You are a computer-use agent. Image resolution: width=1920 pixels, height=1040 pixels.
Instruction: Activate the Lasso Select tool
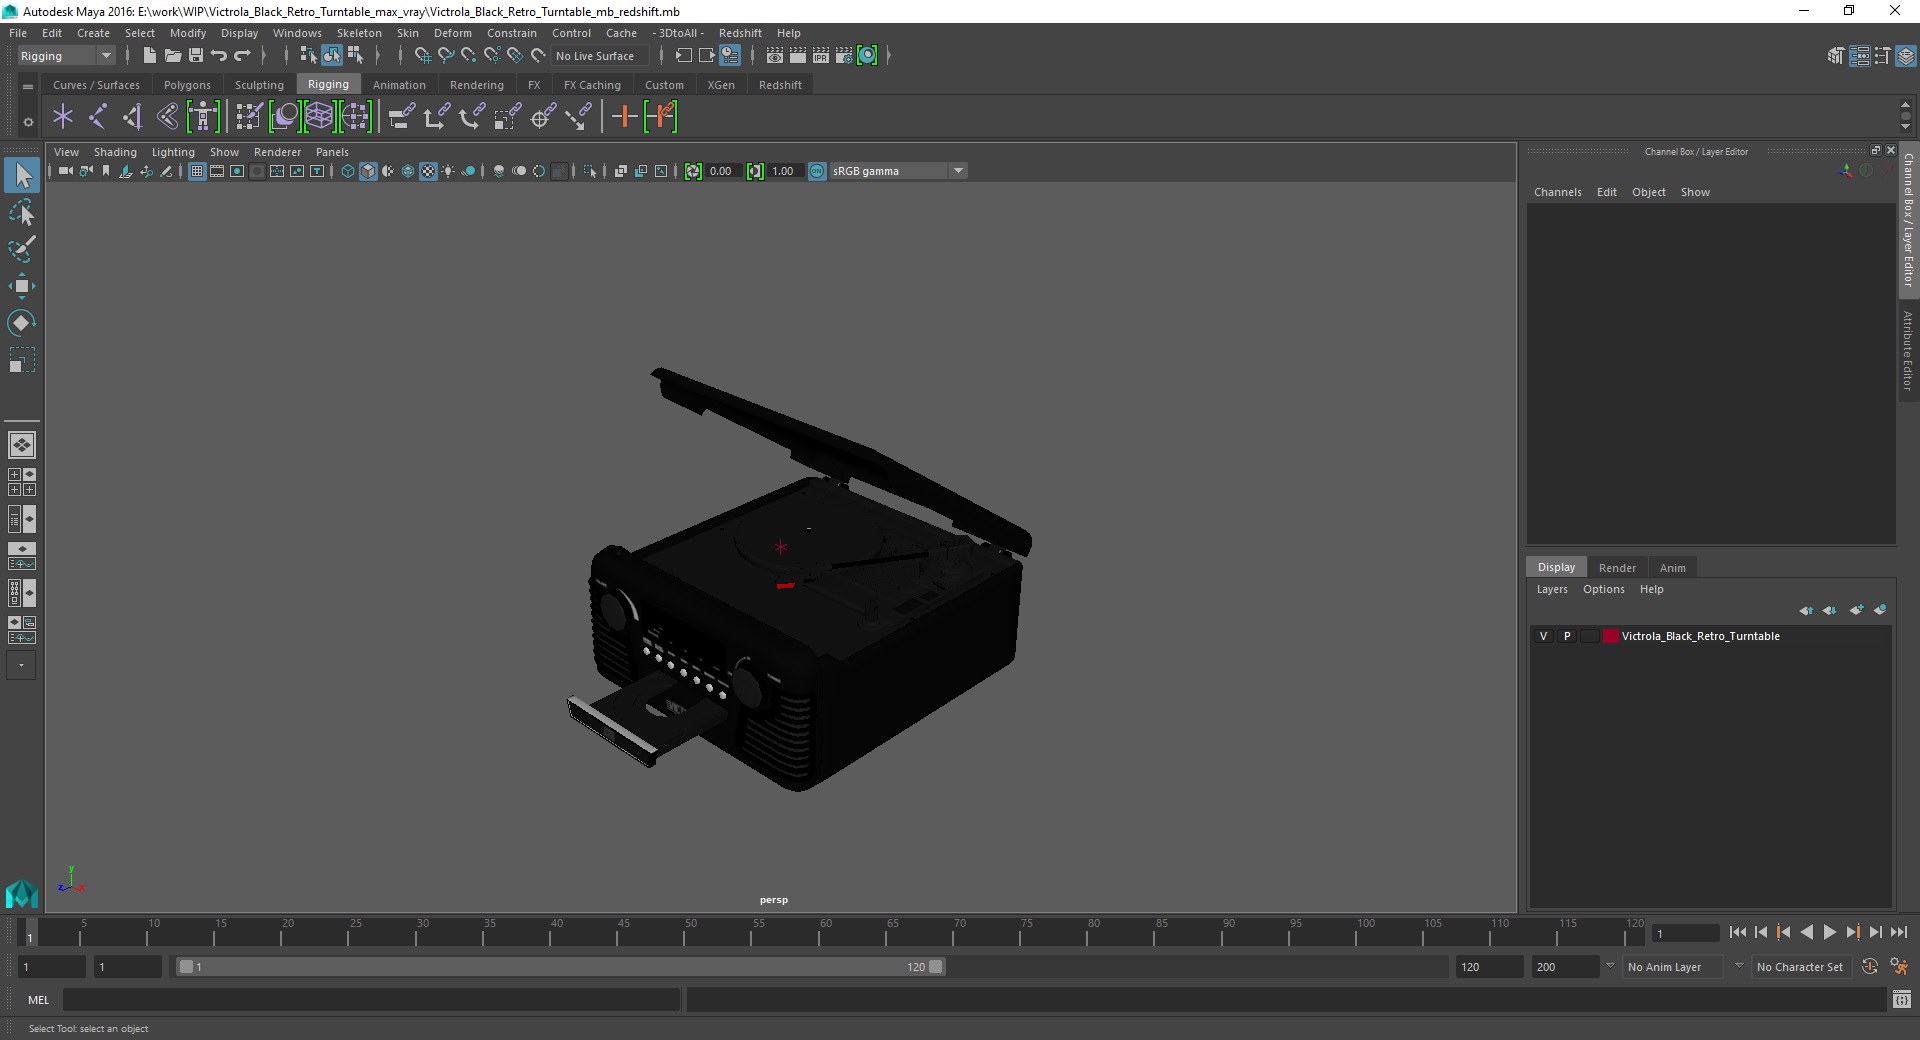click(22, 212)
